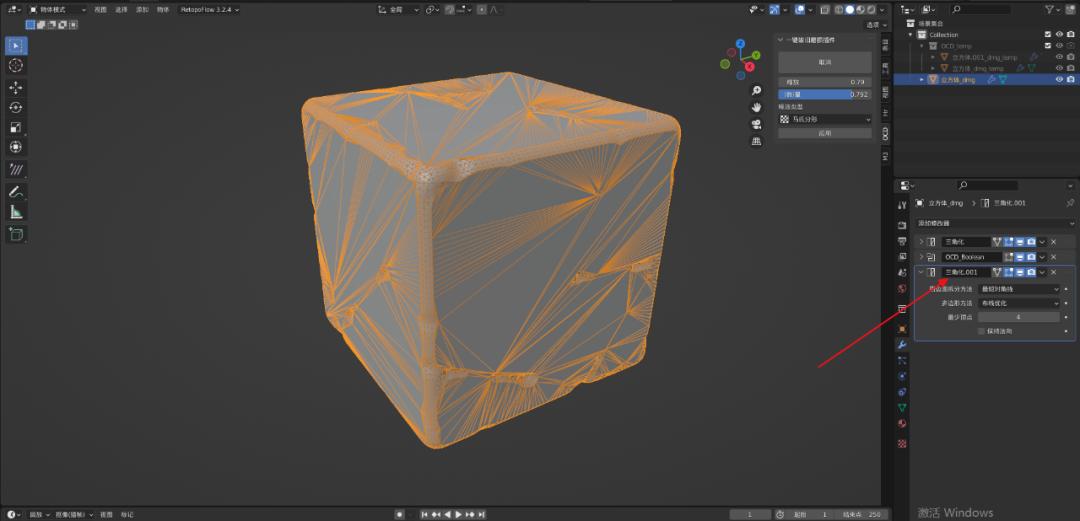Adjust the blue 0.792 value slider
The height and width of the screenshot is (521, 1080).
[x=824, y=94]
